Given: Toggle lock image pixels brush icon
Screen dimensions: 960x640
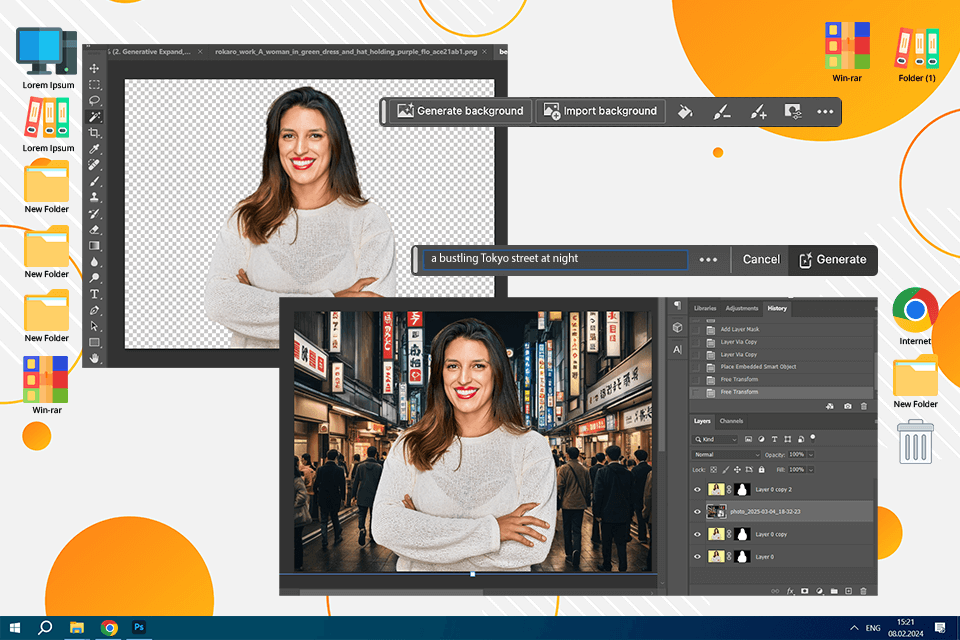Looking at the screenshot, I should coord(726,470).
